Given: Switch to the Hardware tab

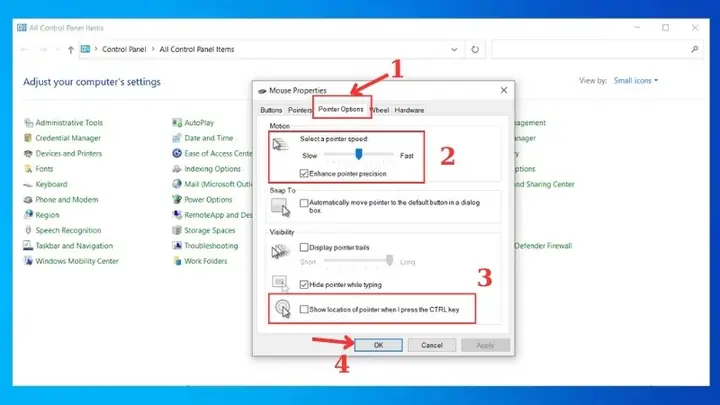Looking at the screenshot, I should pyautogui.click(x=409, y=110).
